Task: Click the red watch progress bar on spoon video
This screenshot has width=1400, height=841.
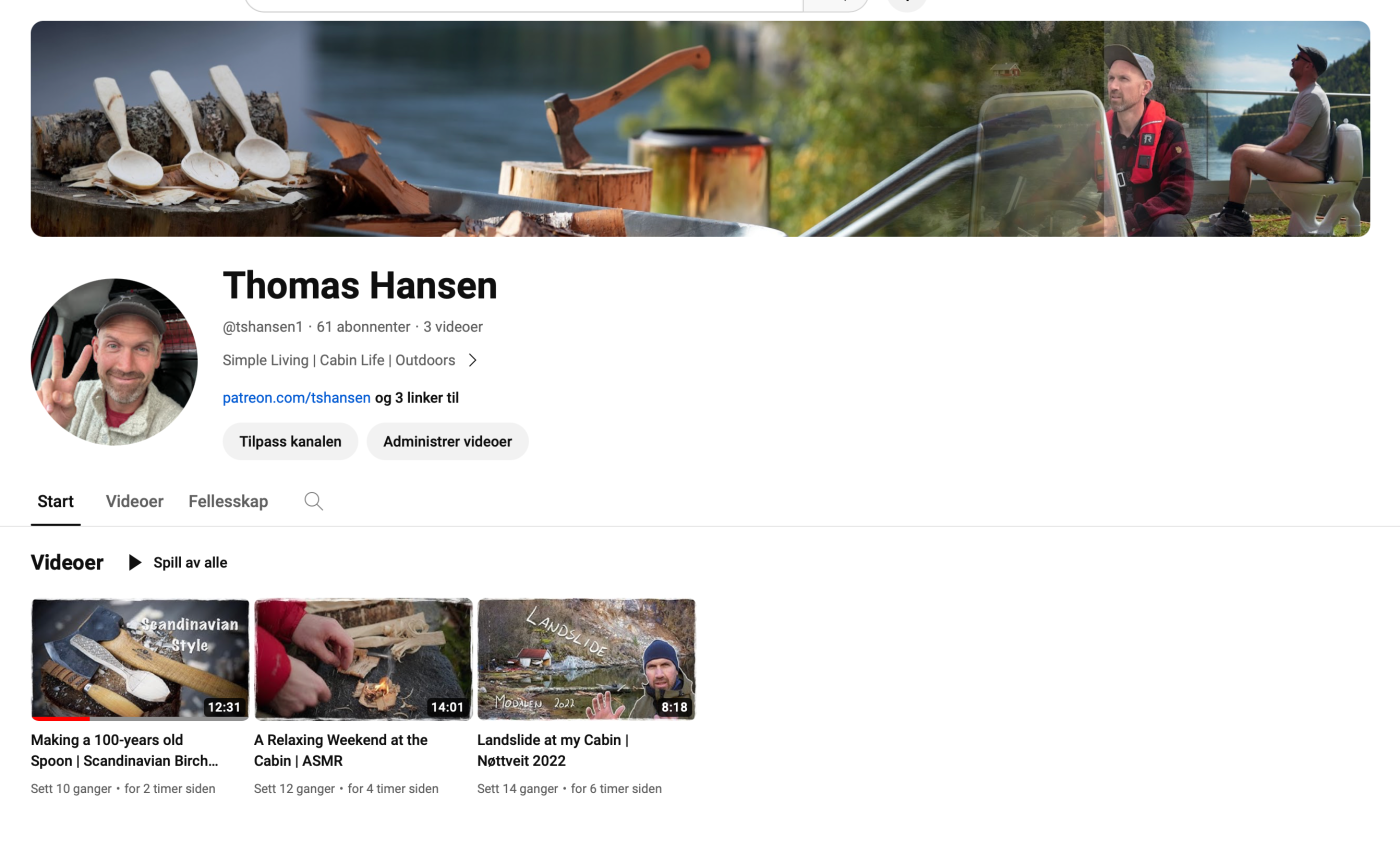Action: [x=60, y=718]
